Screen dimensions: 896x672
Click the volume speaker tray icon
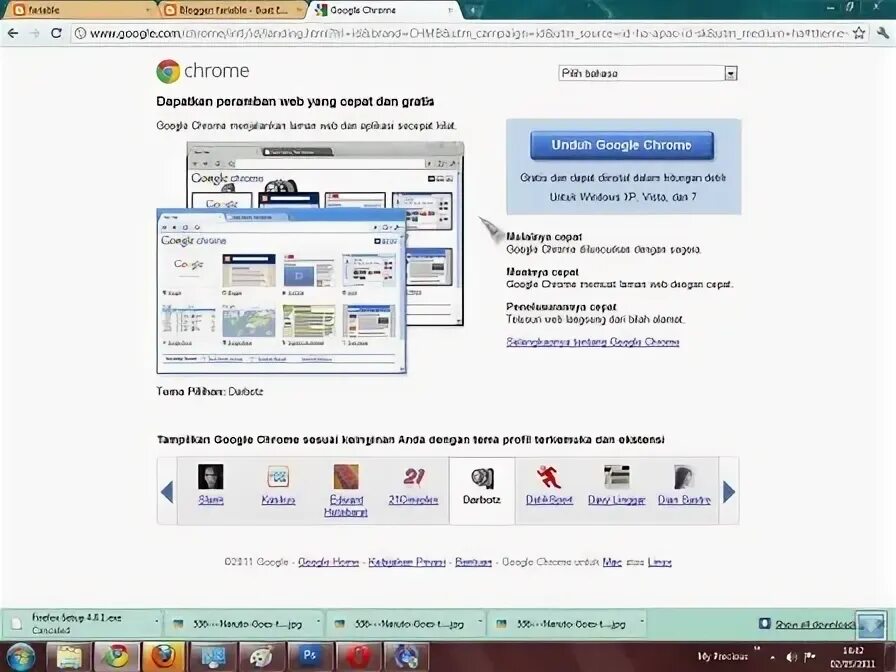(791, 657)
